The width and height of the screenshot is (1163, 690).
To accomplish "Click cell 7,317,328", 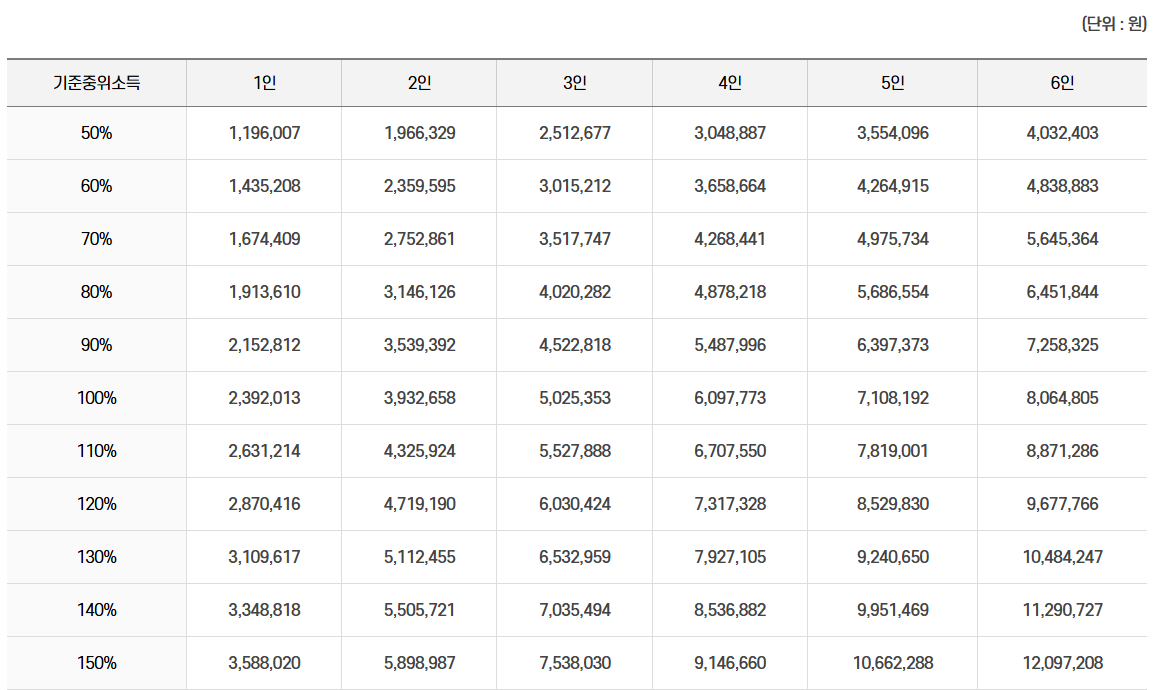I will tap(730, 504).
